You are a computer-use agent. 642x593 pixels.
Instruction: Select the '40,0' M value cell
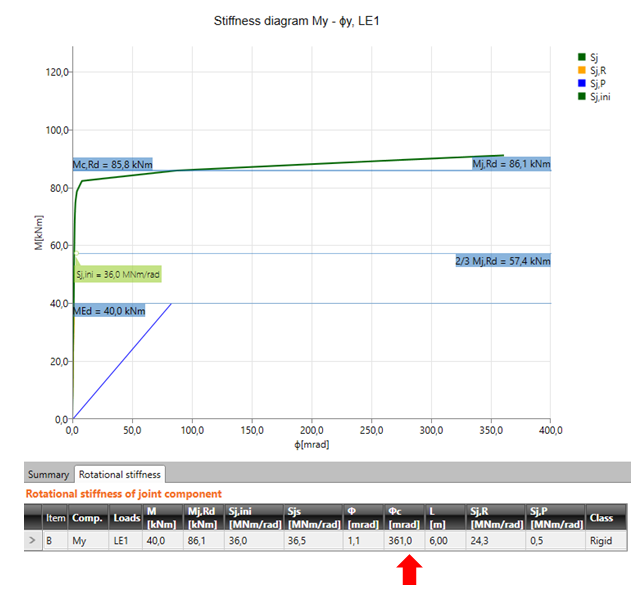pos(162,541)
